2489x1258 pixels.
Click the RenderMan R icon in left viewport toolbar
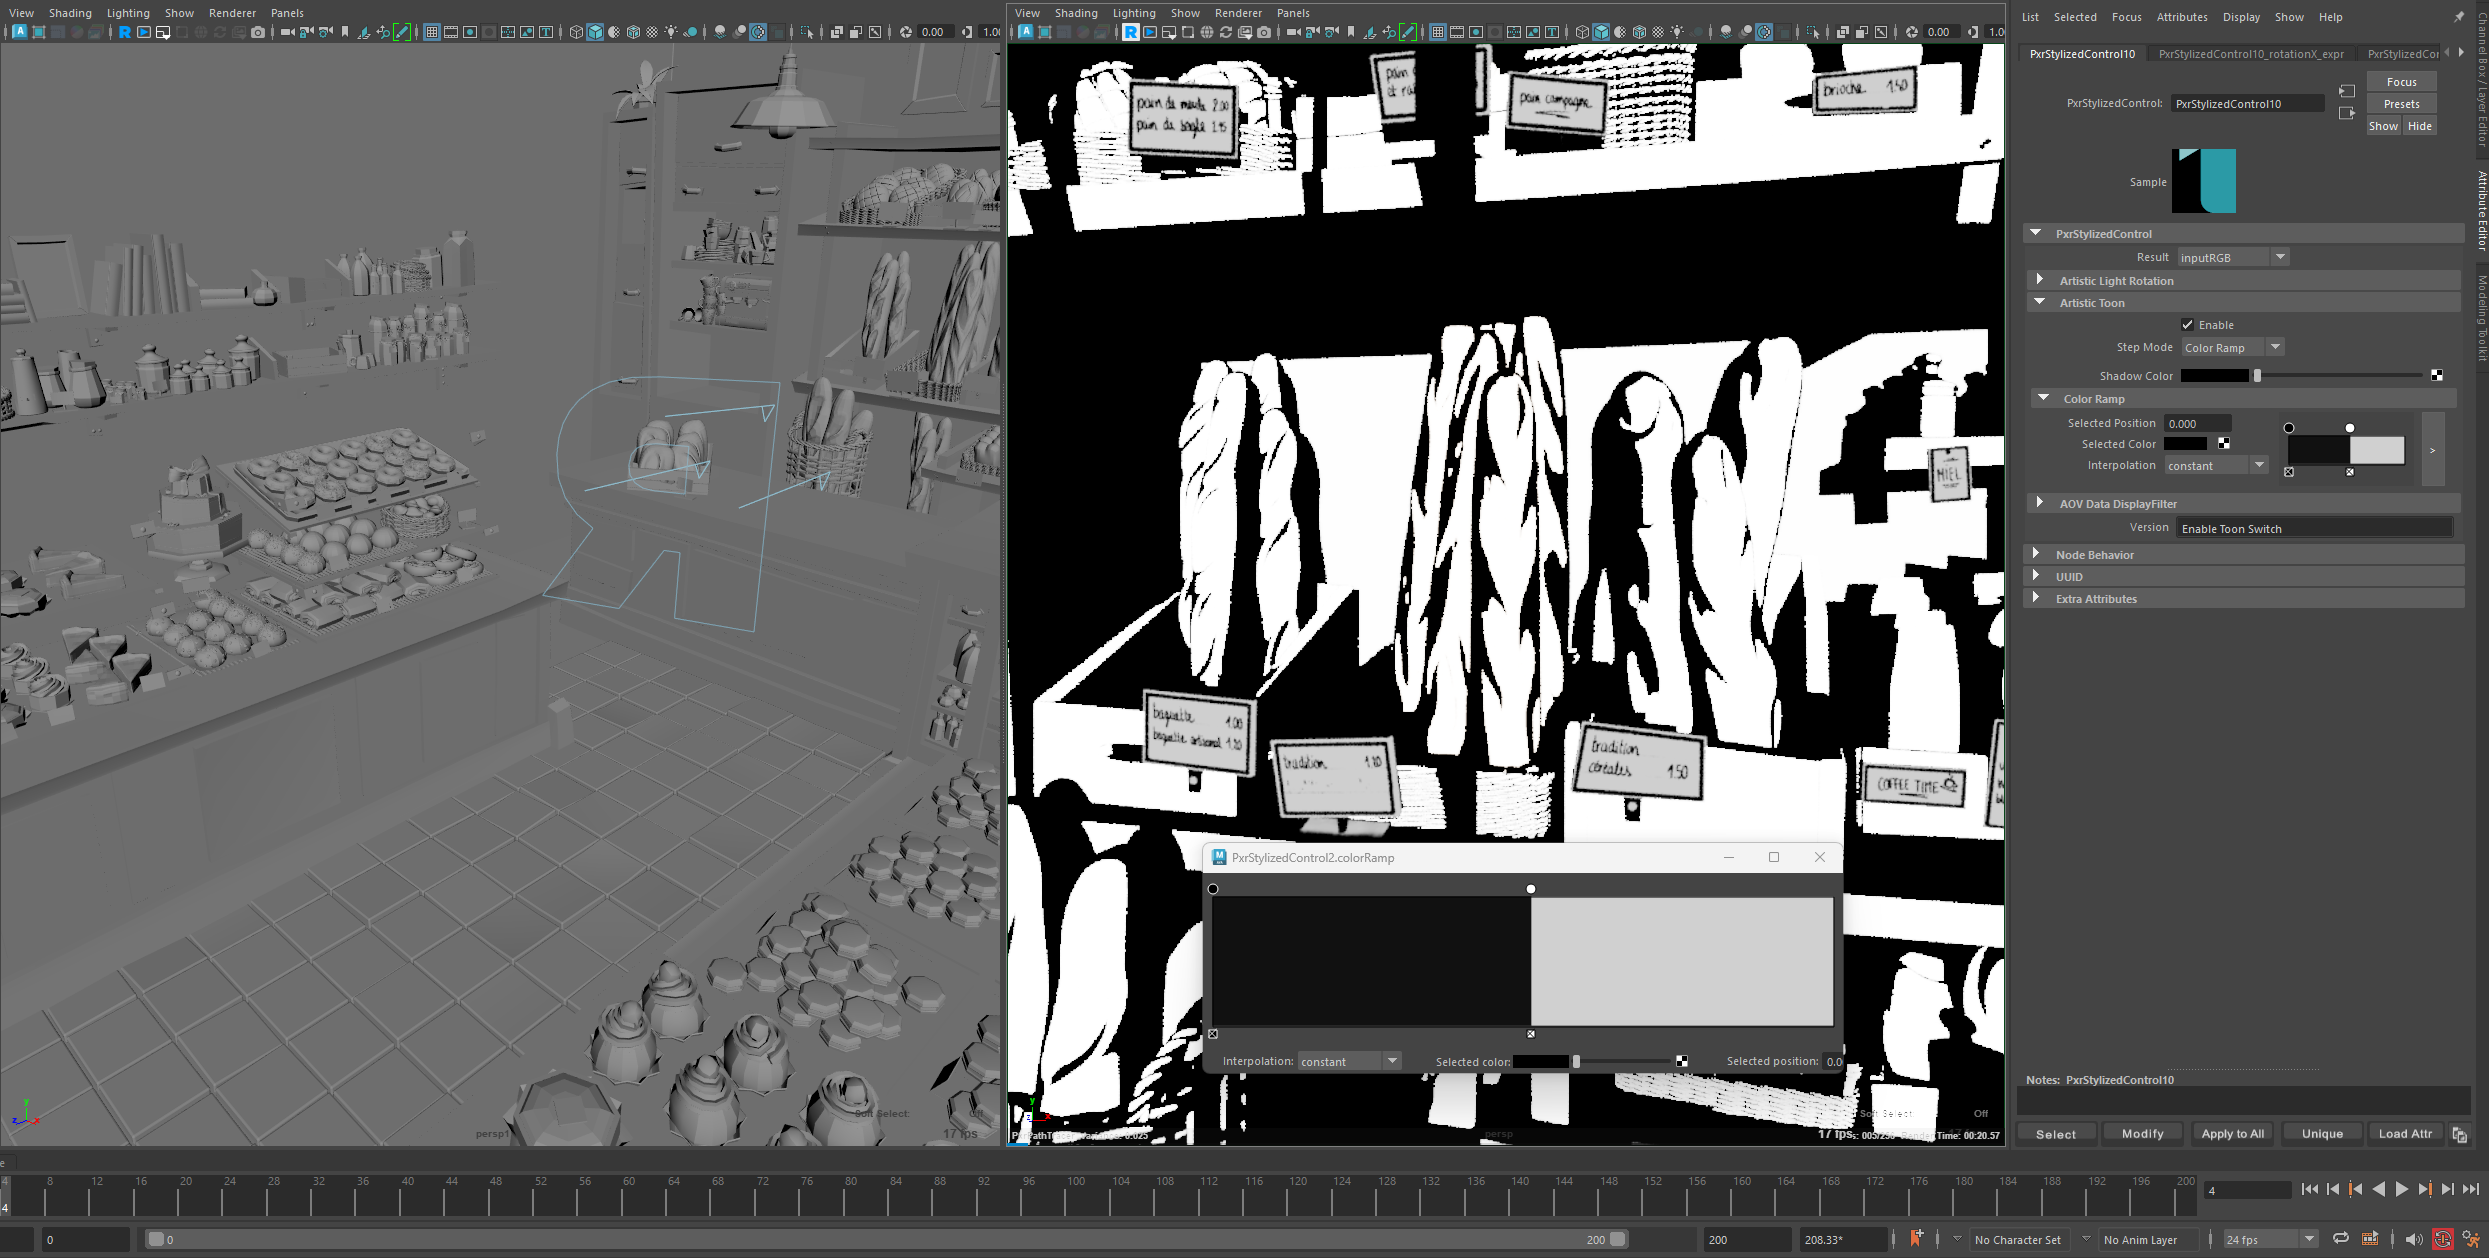[125, 32]
